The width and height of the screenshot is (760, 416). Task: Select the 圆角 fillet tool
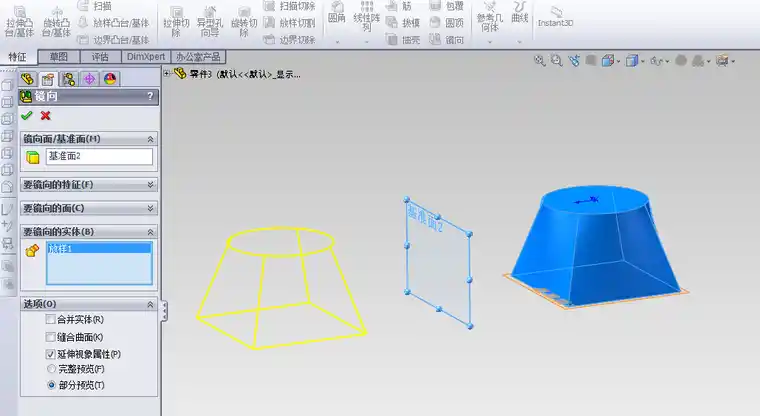pos(336,13)
